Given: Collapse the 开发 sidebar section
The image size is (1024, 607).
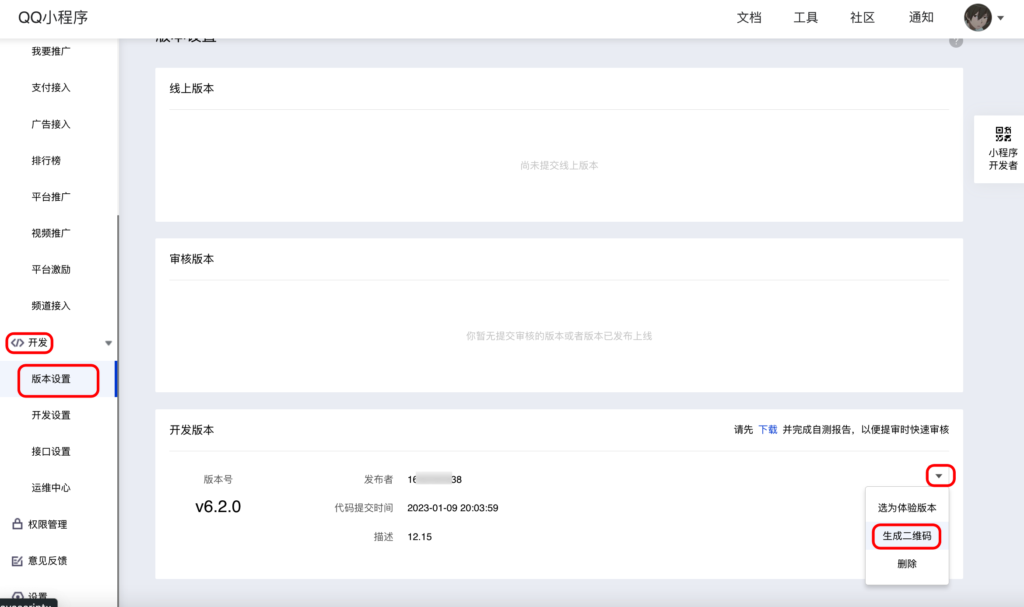Looking at the screenshot, I should point(110,342).
